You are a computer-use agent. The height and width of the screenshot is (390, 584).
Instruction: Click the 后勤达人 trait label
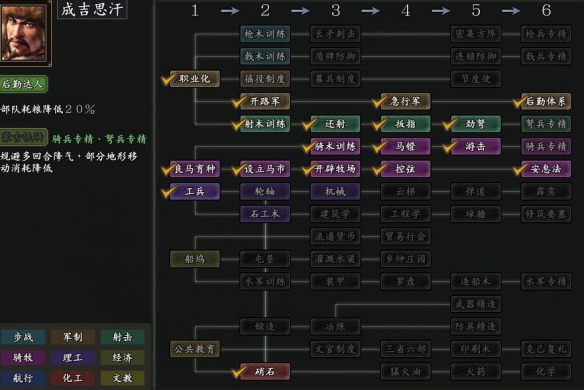coord(23,84)
